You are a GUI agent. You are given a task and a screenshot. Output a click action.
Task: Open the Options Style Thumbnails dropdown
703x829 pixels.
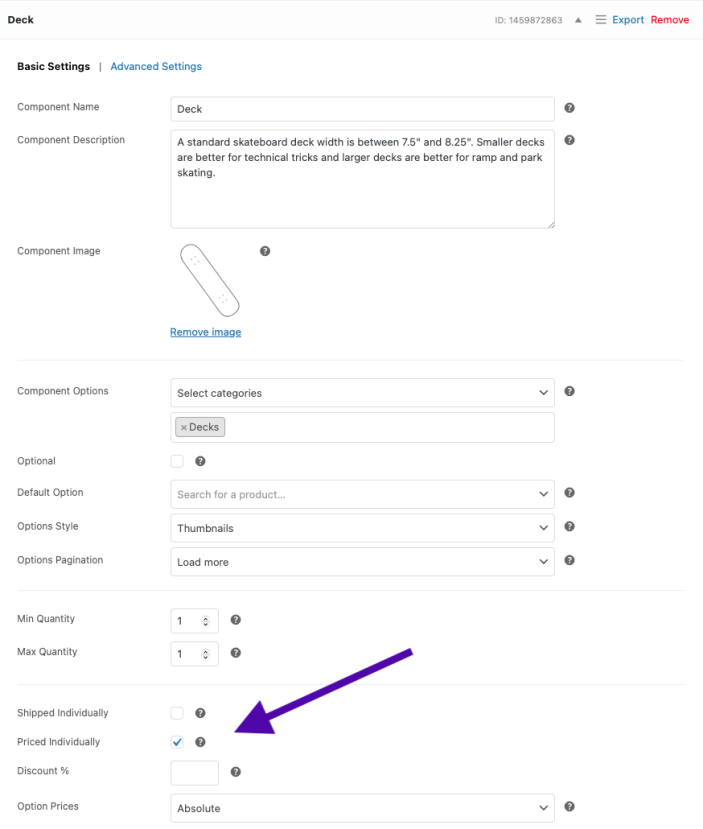click(362, 527)
